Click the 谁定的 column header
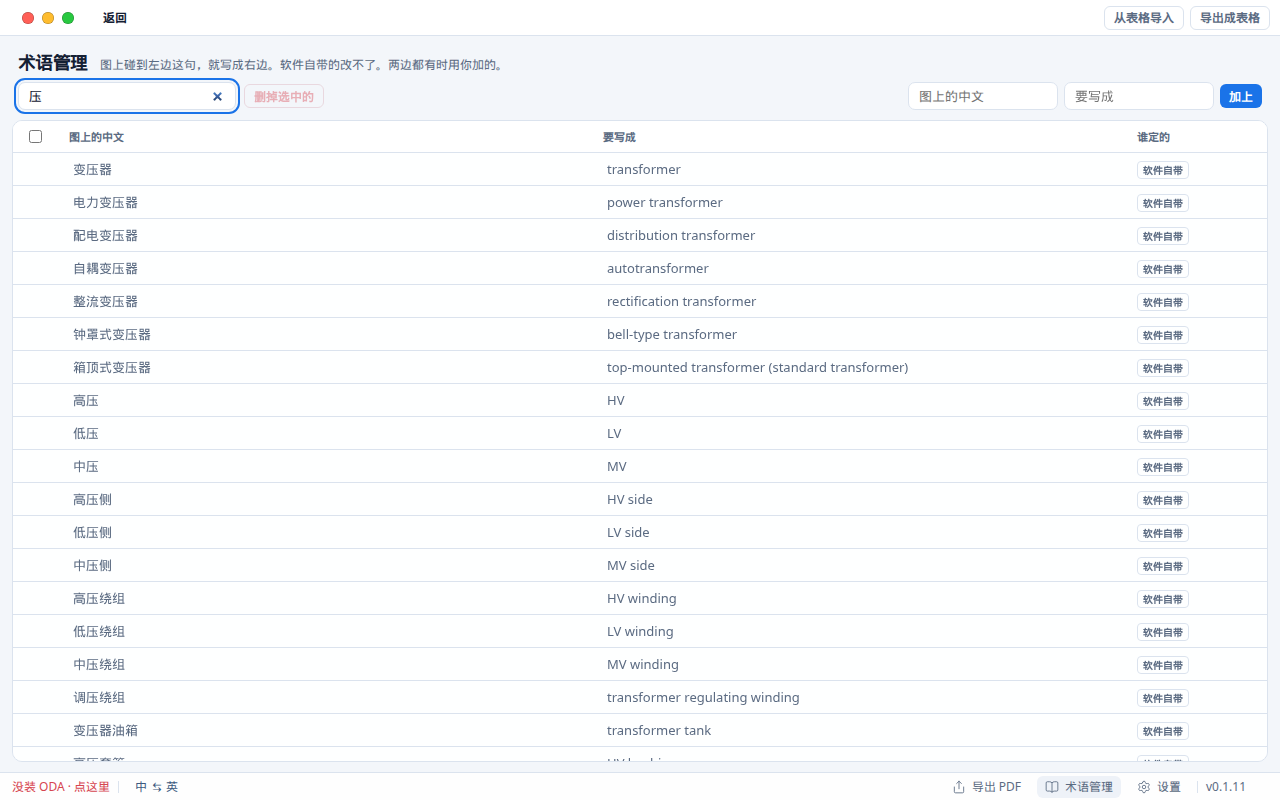Image resolution: width=1280 pixels, height=800 pixels. point(1153,137)
